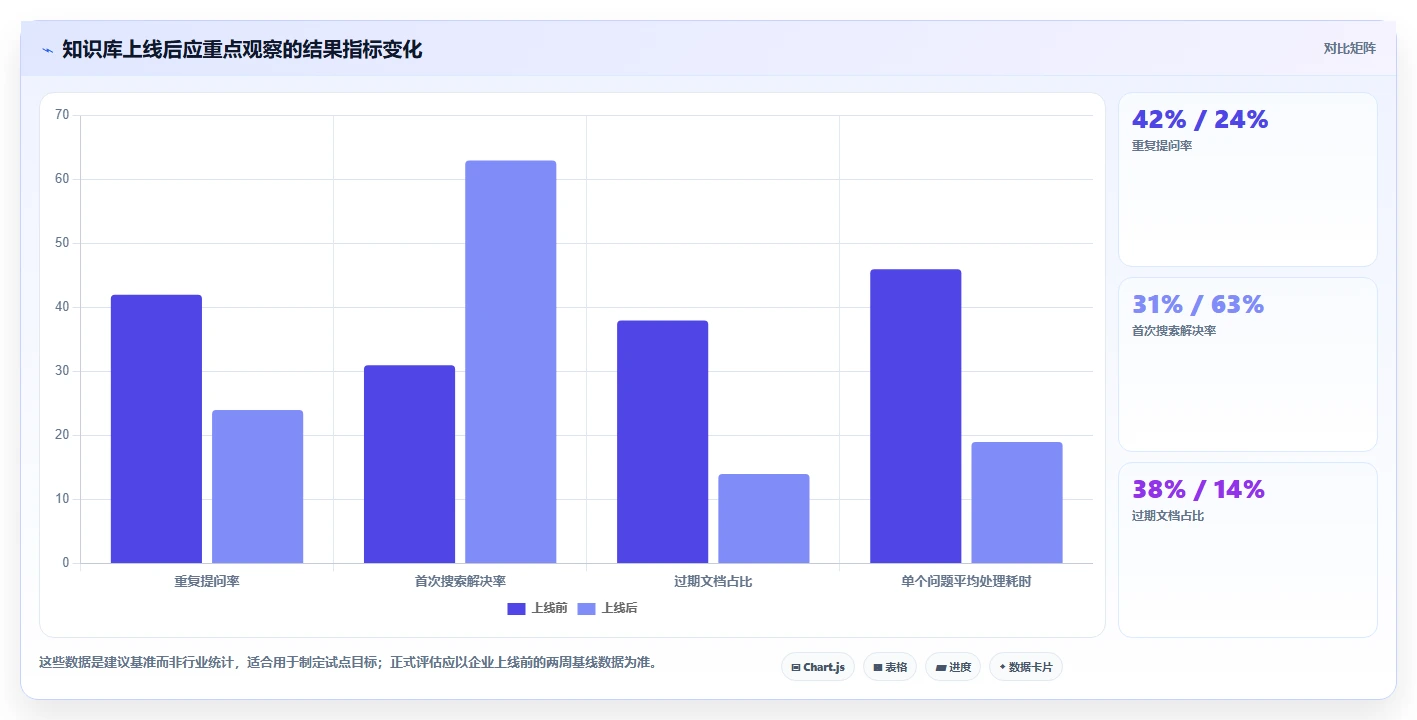This screenshot has width=1417, height=720.
Task: Click the 70 y-axis tick label
Action: [62, 115]
